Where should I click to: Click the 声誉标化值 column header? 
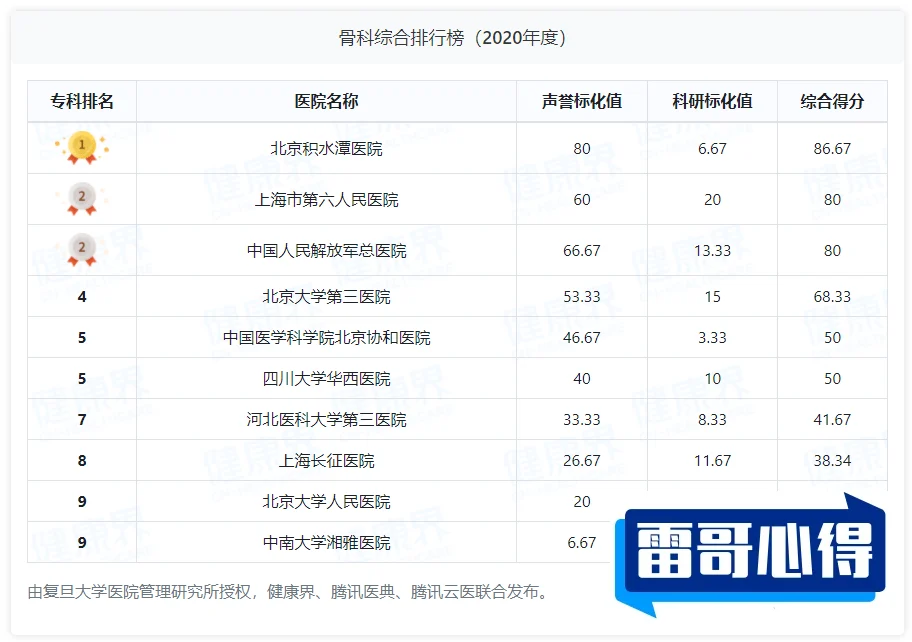tap(582, 101)
